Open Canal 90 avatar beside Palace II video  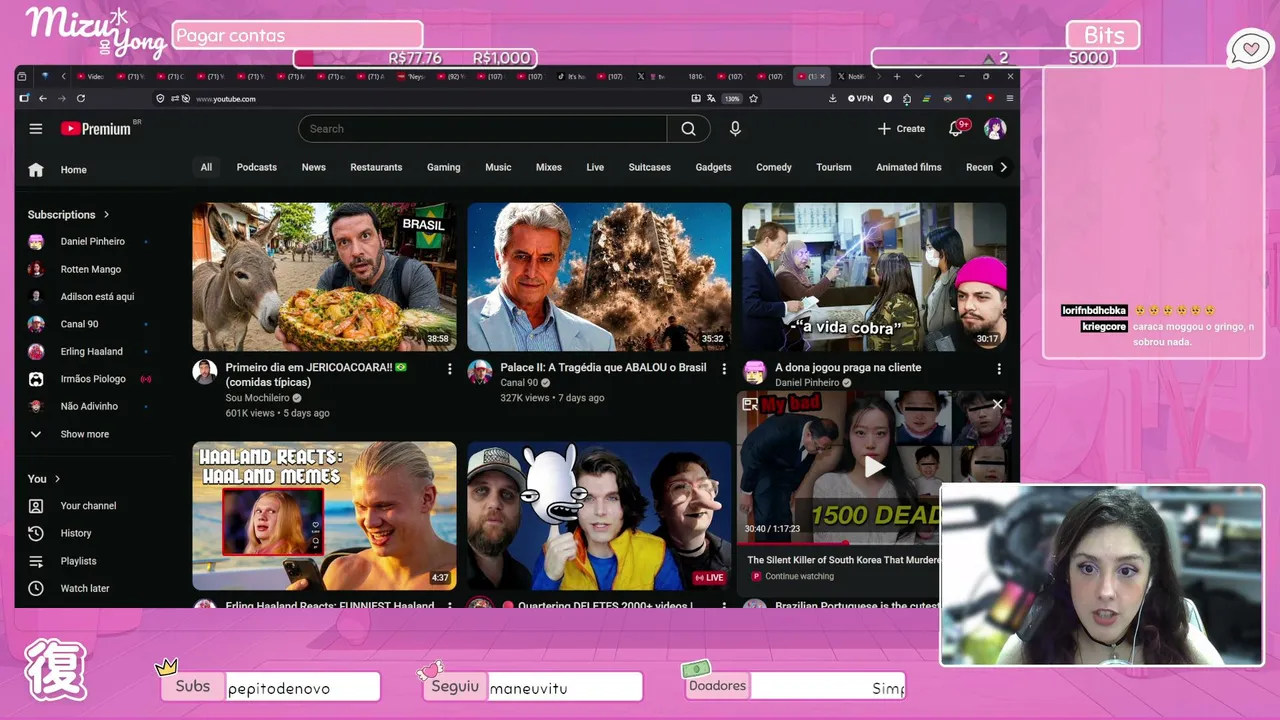tap(480, 372)
